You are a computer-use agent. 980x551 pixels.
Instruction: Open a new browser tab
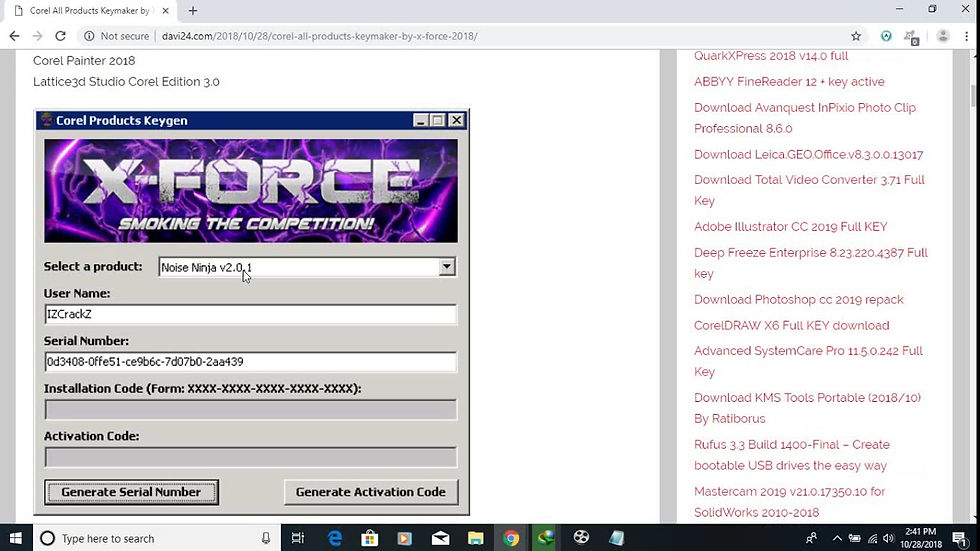tap(192, 11)
